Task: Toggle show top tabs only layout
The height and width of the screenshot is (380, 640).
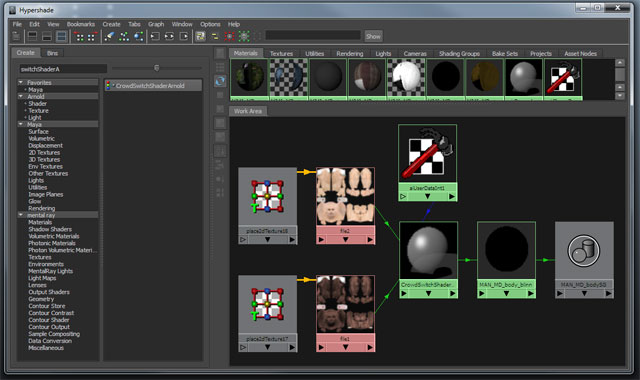Action: point(32,36)
